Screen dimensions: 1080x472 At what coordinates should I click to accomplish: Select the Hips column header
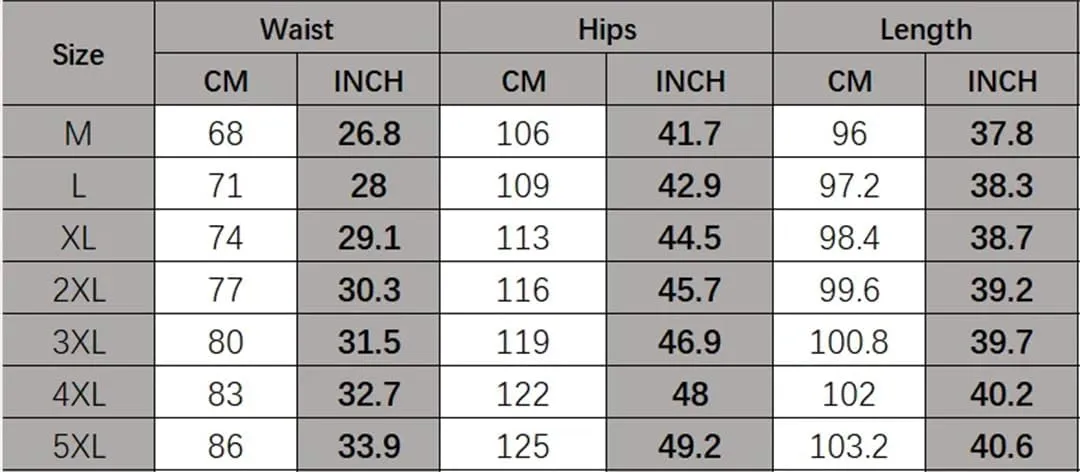click(606, 28)
